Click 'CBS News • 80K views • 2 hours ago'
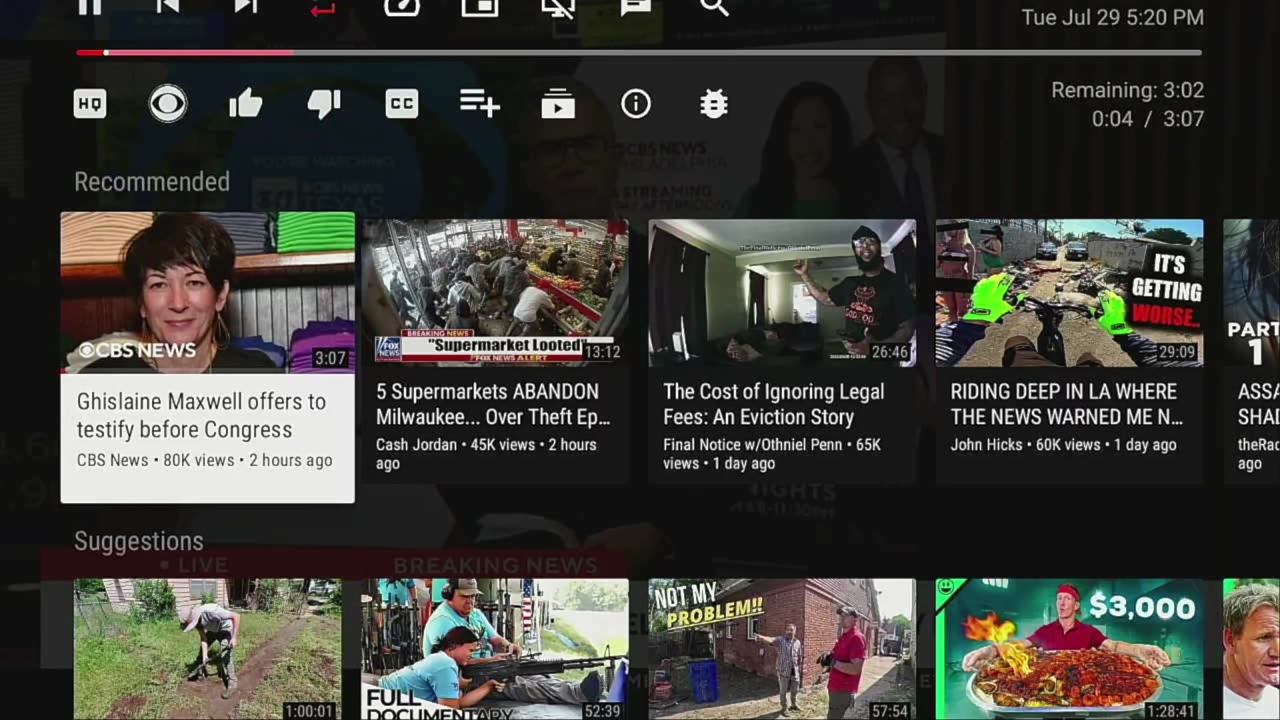Viewport: 1280px width, 720px height. (x=204, y=460)
